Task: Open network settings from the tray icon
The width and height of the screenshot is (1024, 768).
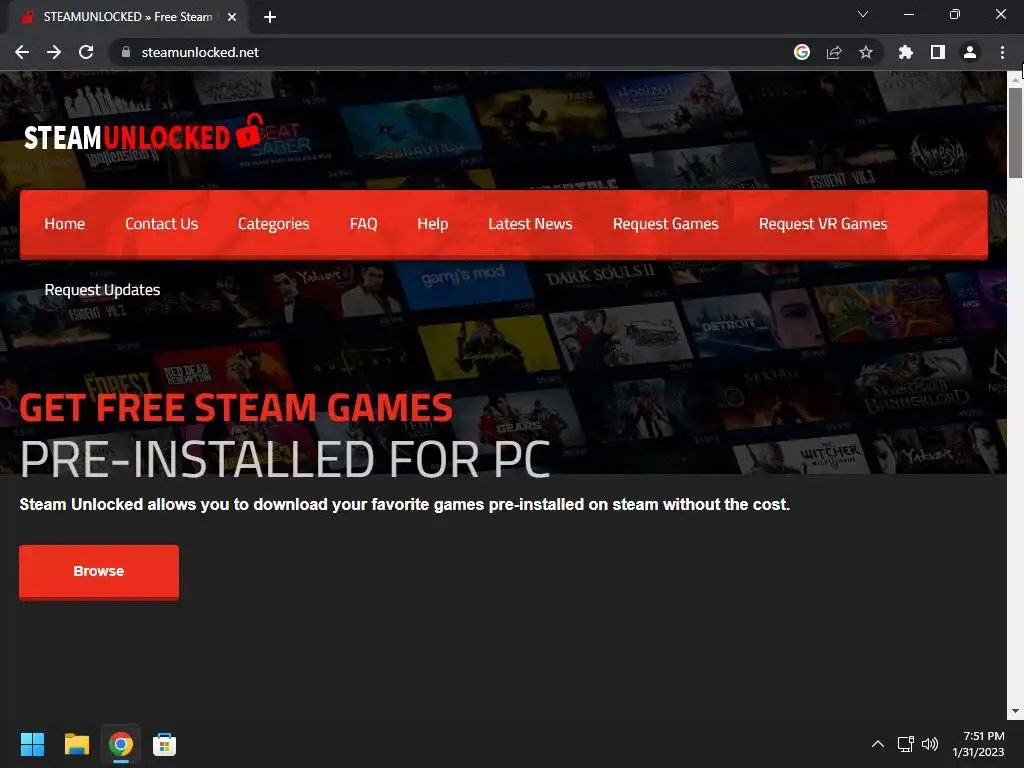Action: click(905, 744)
